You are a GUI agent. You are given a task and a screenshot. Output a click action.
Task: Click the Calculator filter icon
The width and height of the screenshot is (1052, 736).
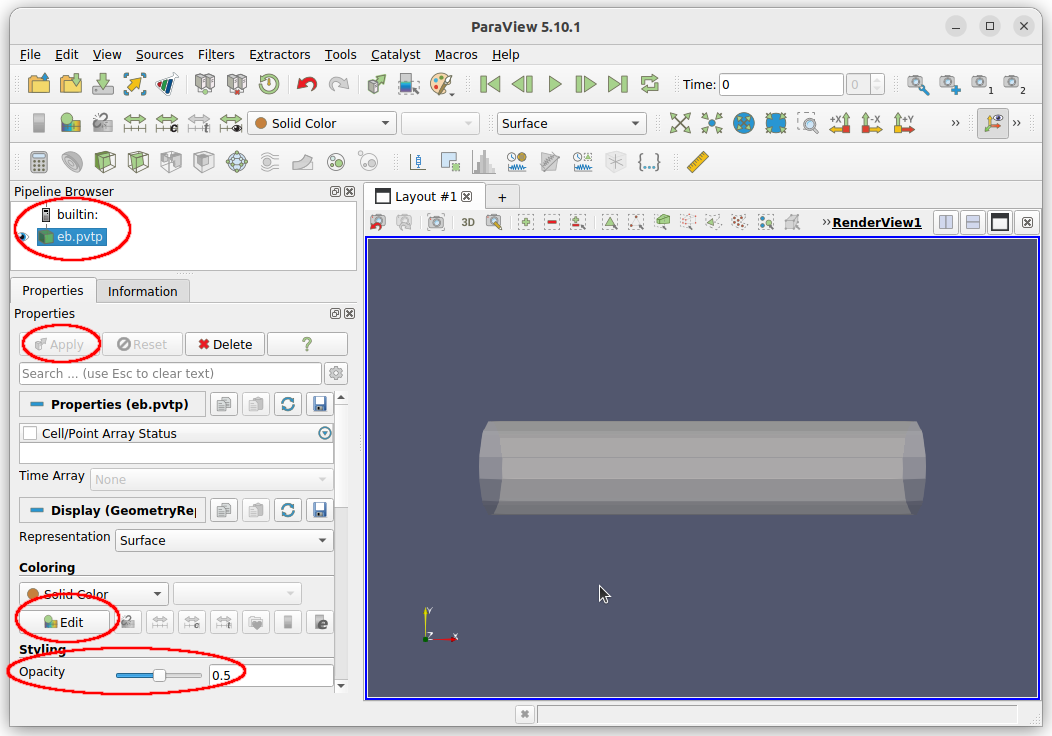pyautogui.click(x=39, y=162)
